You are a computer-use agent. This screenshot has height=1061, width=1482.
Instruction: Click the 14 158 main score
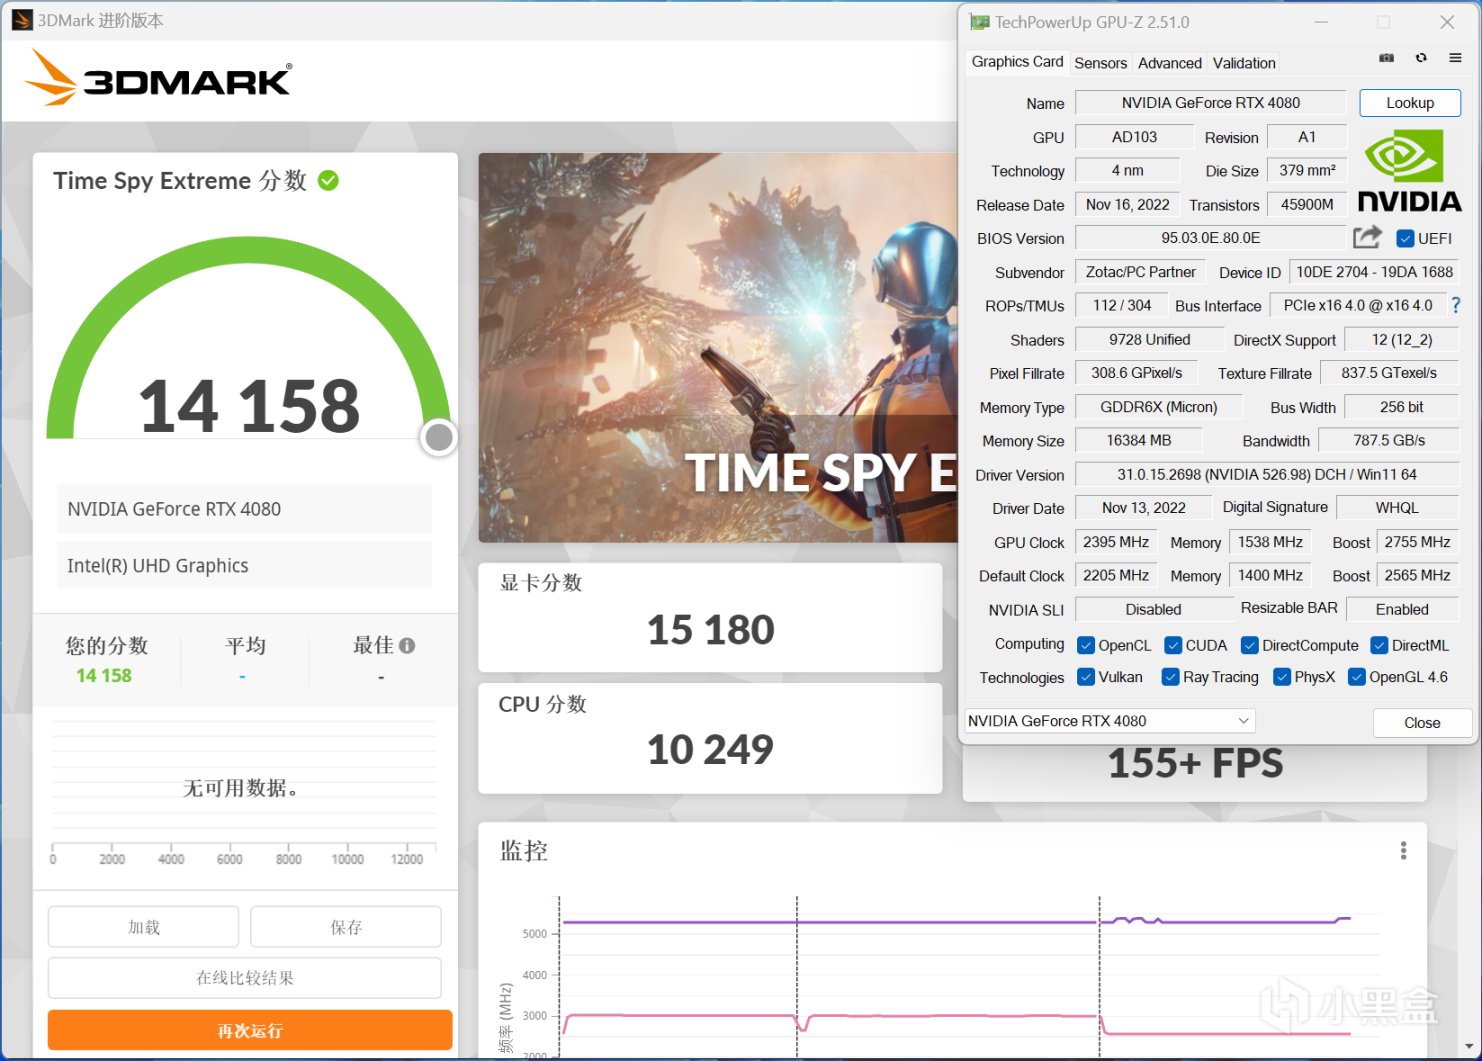pyautogui.click(x=249, y=406)
